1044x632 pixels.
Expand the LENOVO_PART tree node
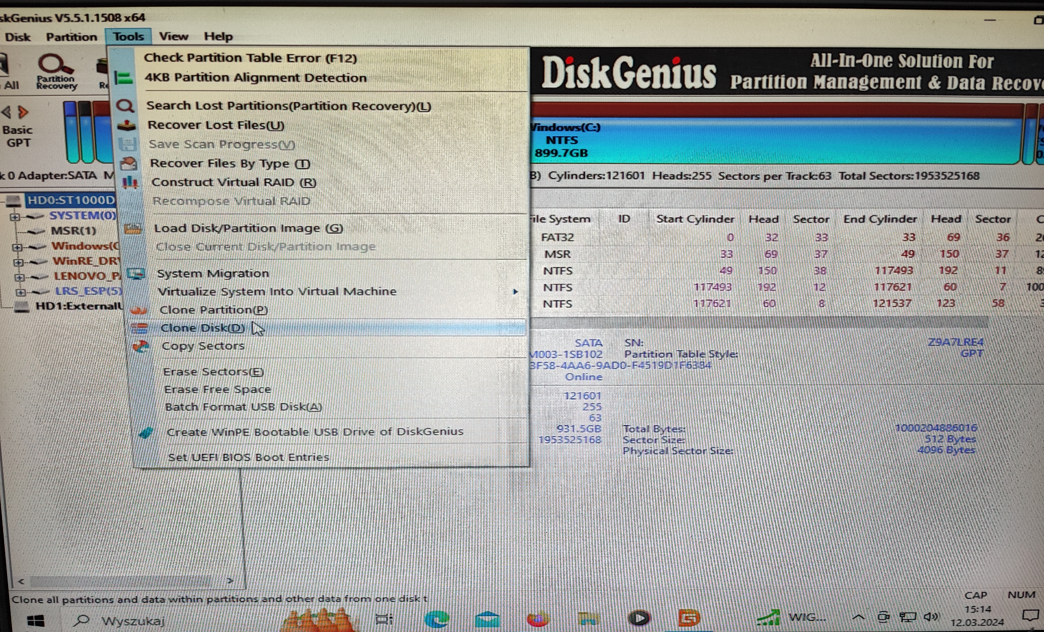click(x=19, y=277)
